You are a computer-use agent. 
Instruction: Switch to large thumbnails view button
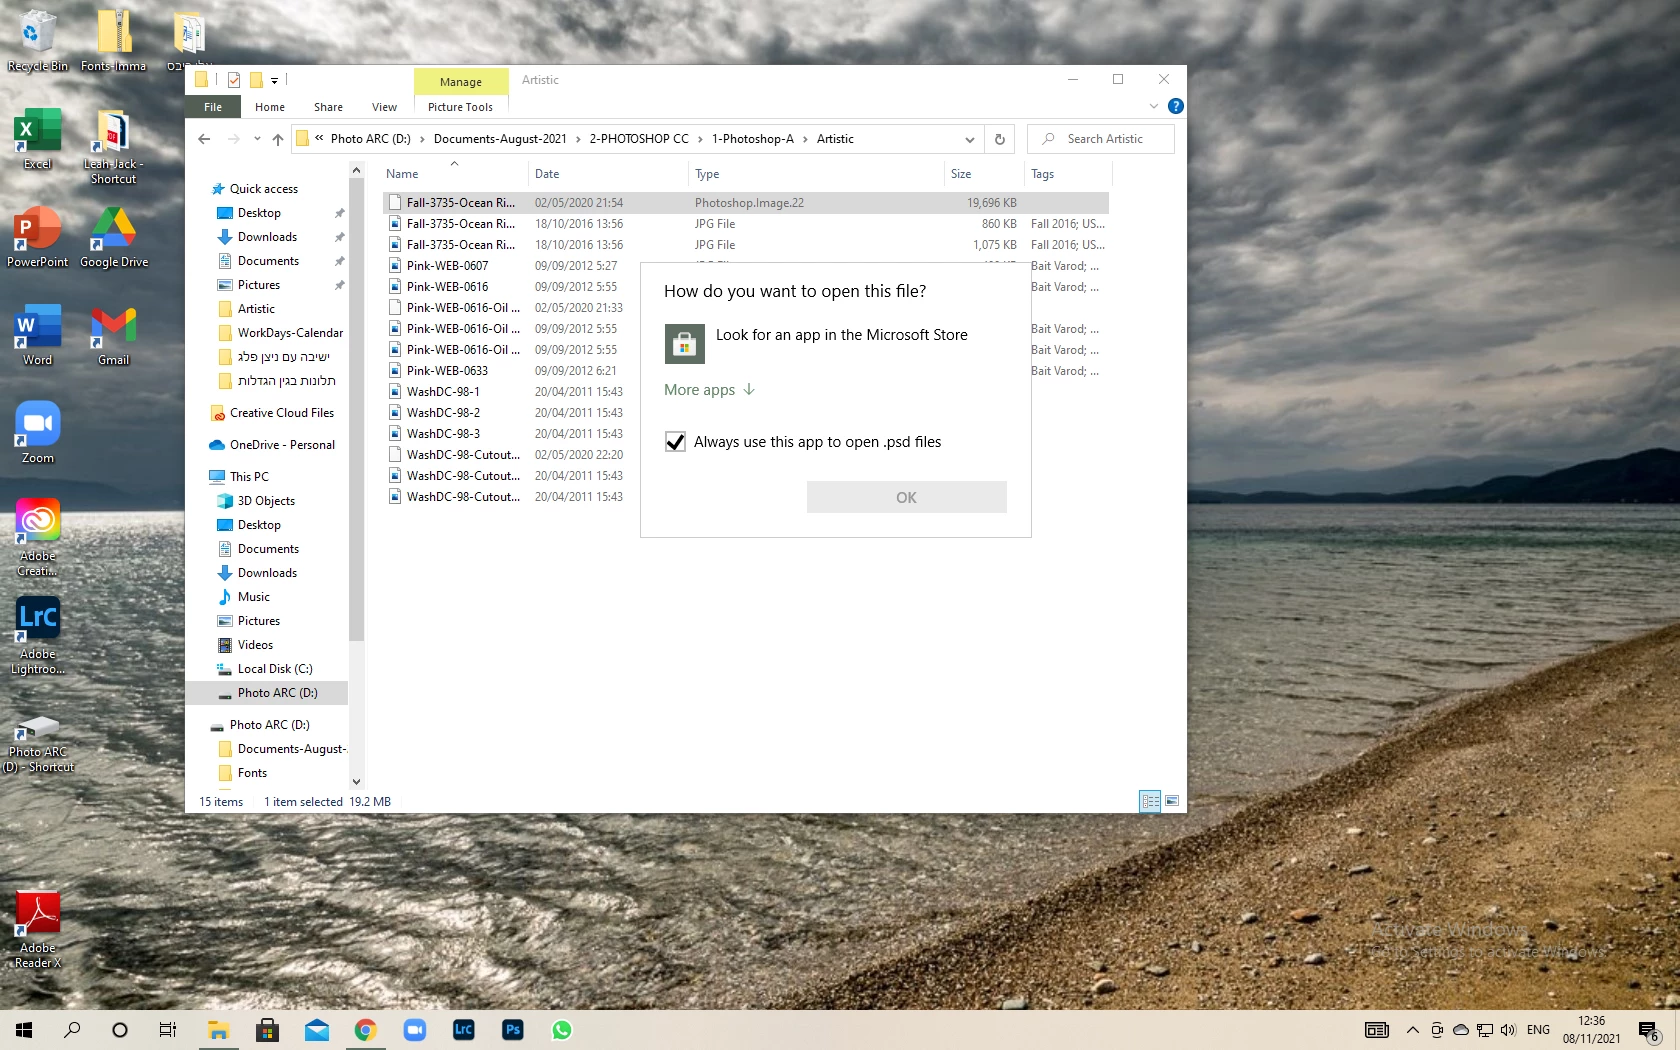pos(1172,801)
